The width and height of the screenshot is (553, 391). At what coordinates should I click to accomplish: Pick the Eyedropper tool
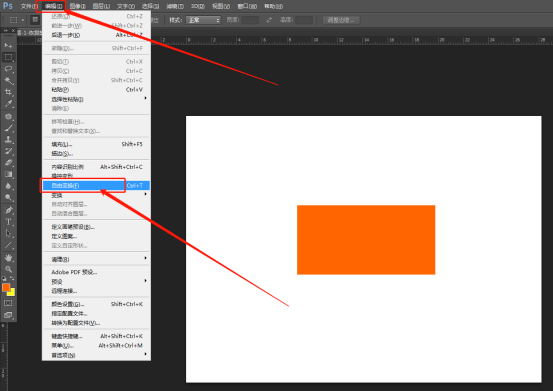tap(8, 104)
